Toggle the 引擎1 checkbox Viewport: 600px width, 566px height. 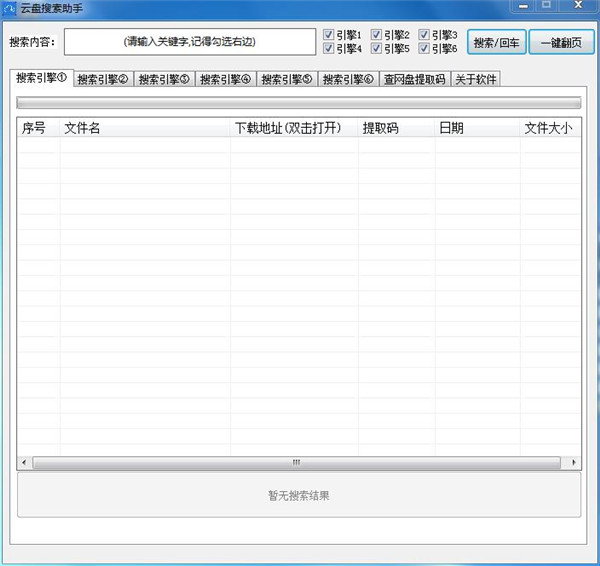pos(329,35)
